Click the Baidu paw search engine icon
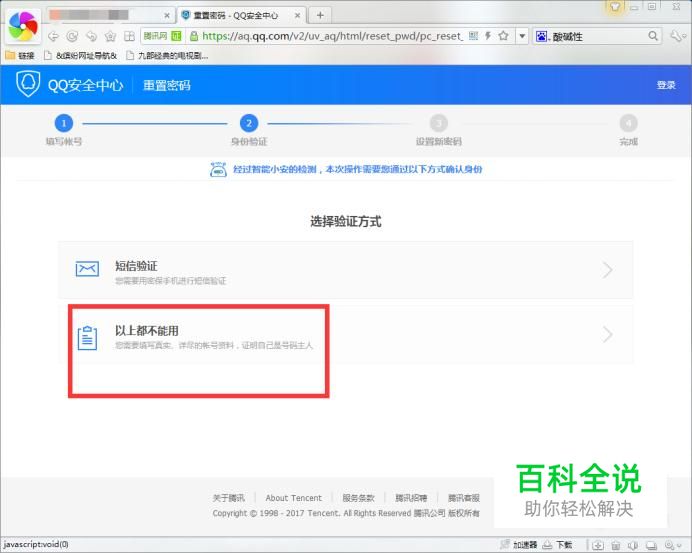692x553 pixels. coord(541,36)
